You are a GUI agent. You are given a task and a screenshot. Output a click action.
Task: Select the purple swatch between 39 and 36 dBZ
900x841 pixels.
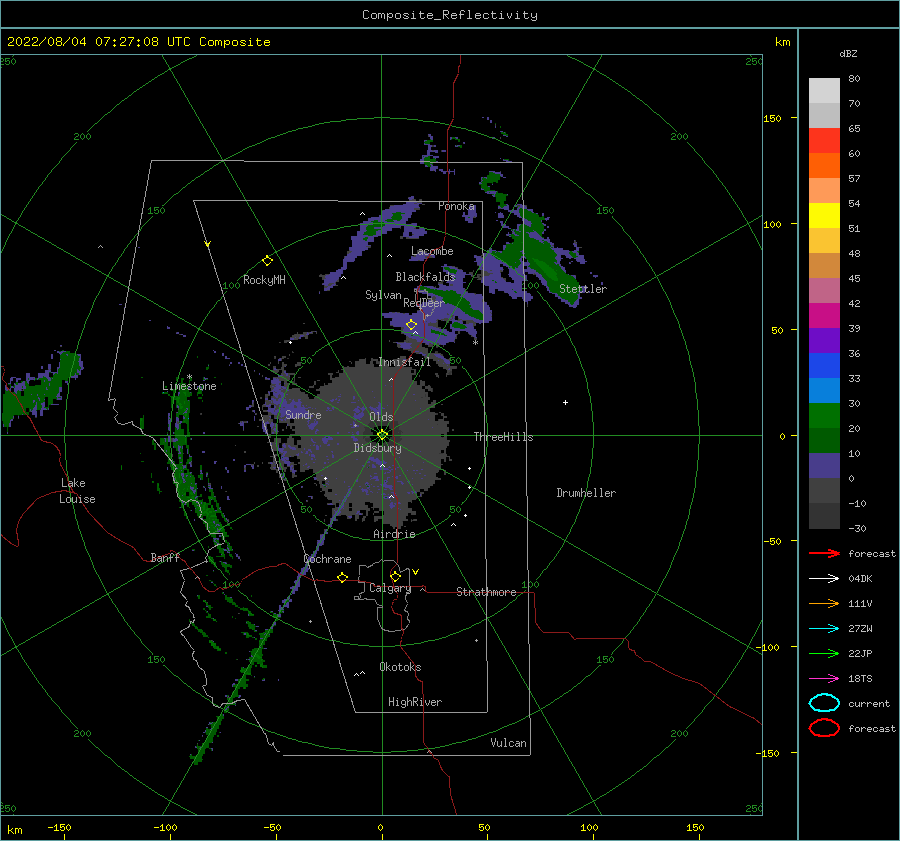click(x=824, y=340)
